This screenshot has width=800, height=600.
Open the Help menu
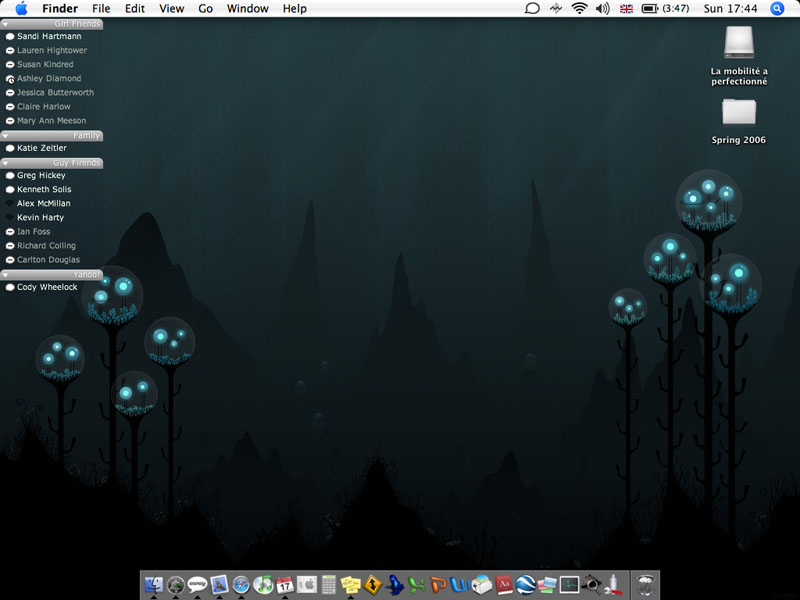click(294, 9)
